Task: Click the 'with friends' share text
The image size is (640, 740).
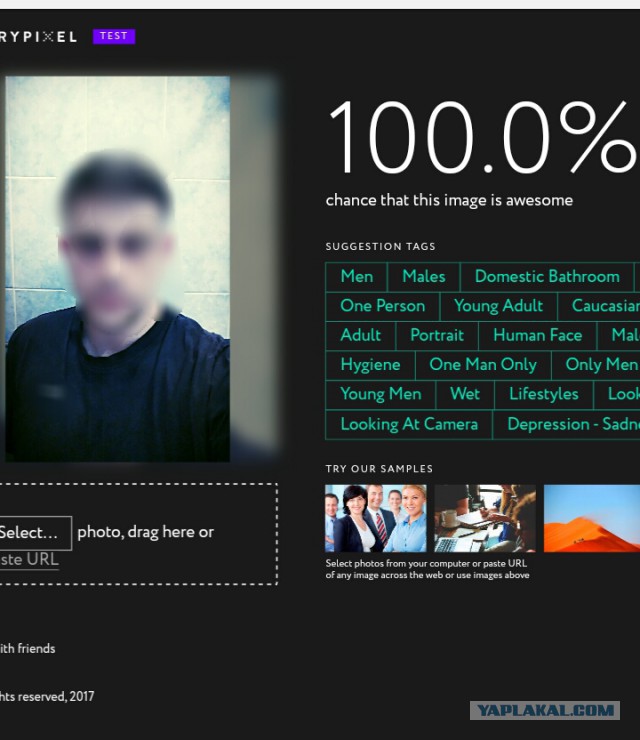Action: pyautogui.click(x=27, y=649)
